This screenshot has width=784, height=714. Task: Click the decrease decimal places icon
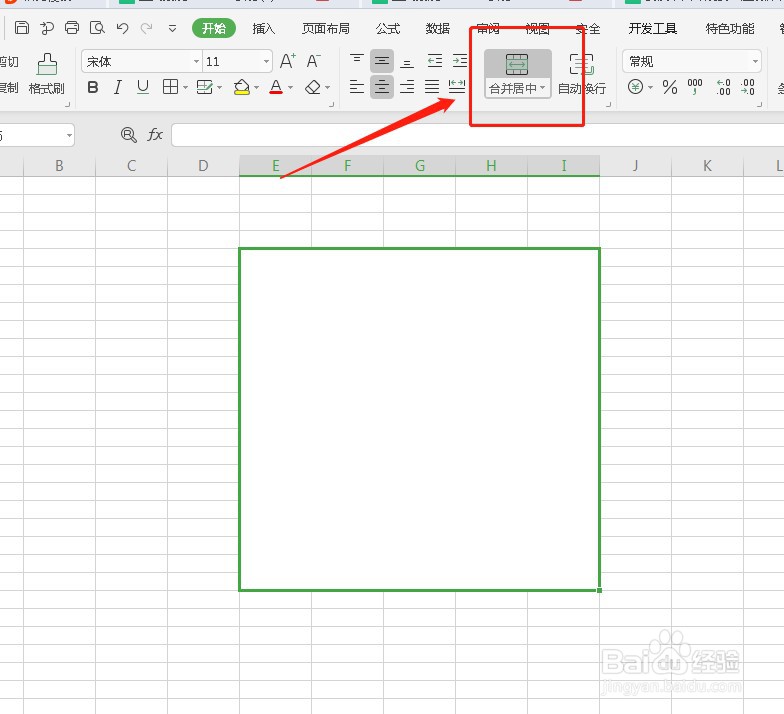748,87
